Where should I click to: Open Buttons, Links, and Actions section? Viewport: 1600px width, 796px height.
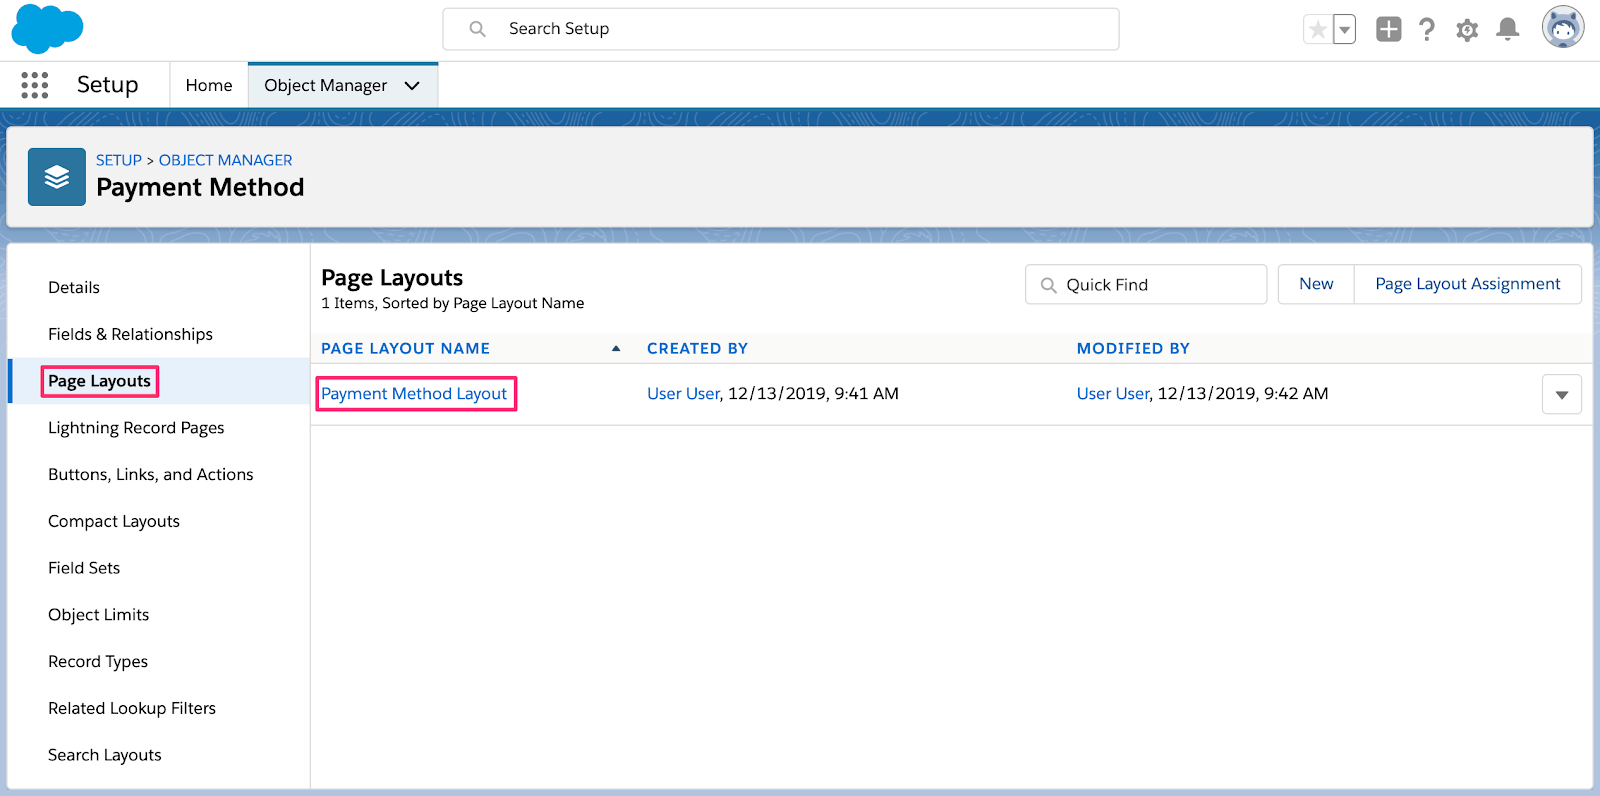pos(151,475)
